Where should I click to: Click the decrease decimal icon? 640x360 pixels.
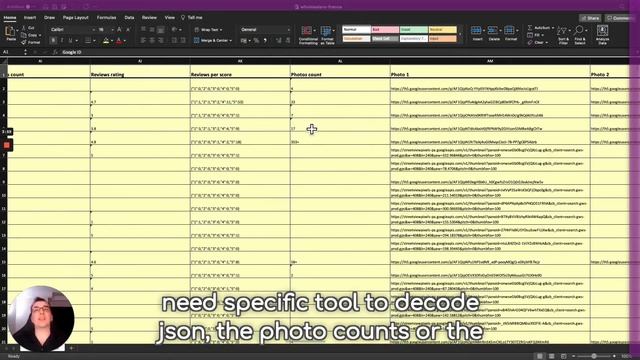287,40
